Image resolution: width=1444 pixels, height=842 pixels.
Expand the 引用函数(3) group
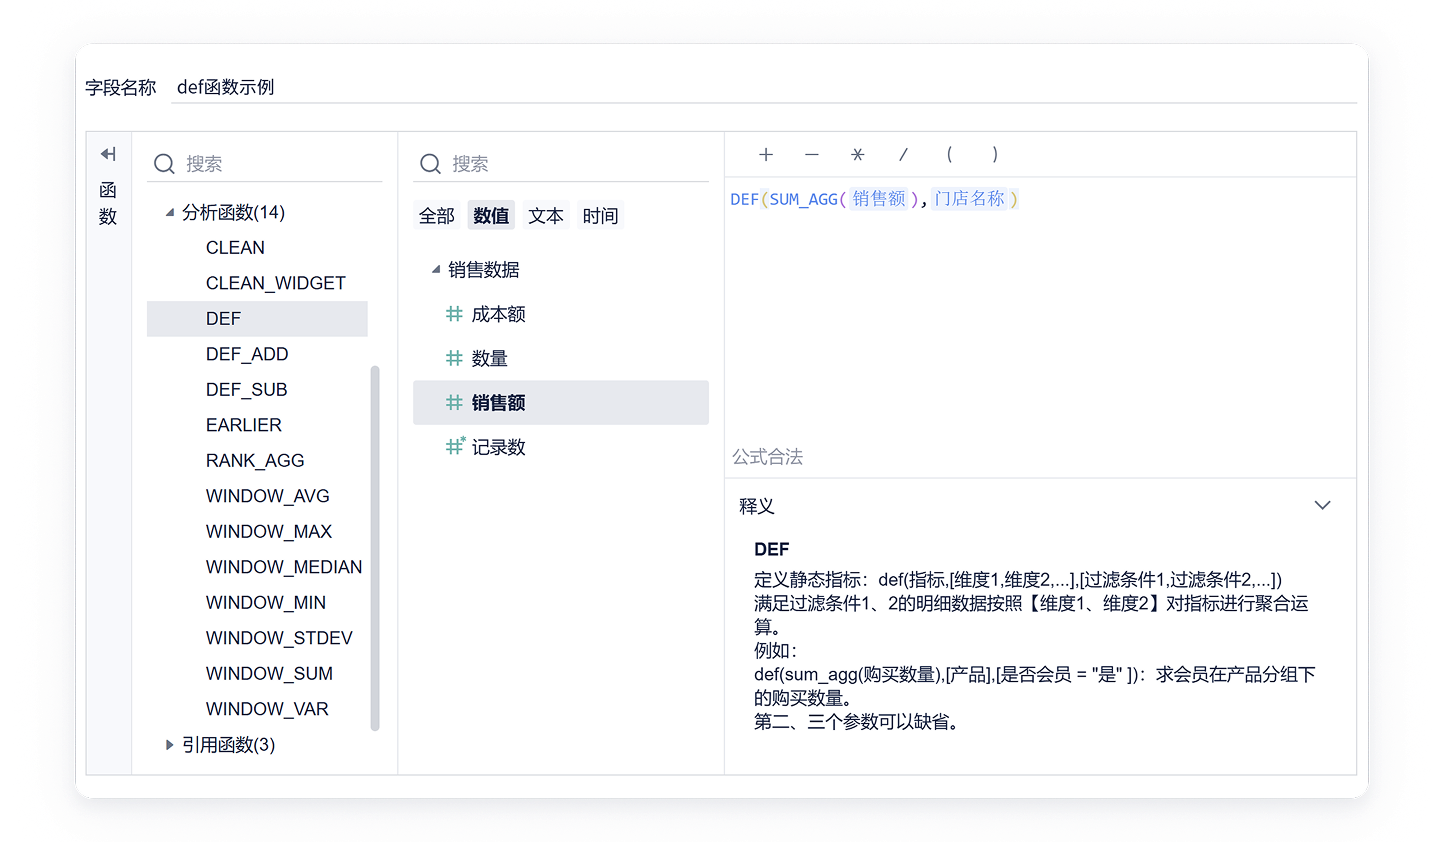tap(170, 745)
